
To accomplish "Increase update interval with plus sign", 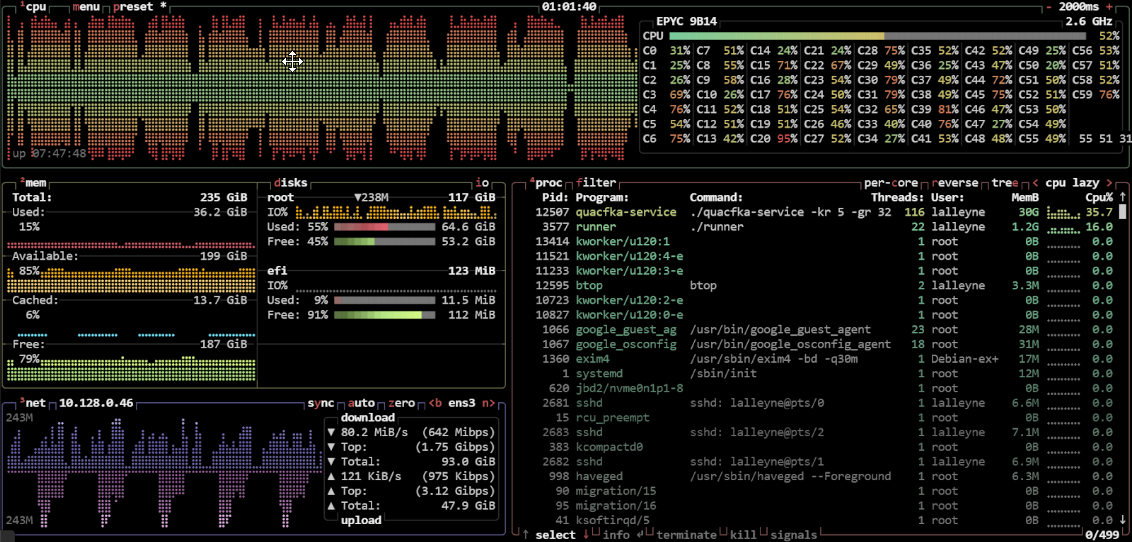I will pyautogui.click(x=1108, y=6).
